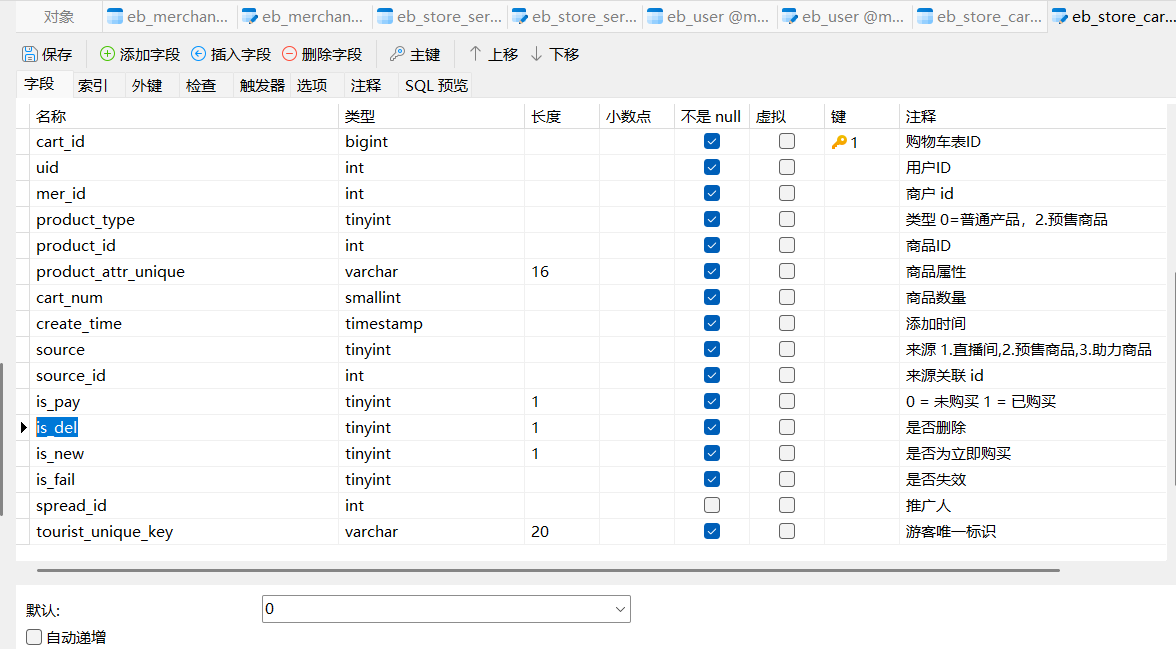Click the horizontal scrollbar below the field grid
The image size is (1176, 649).
pyautogui.click(x=548, y=570)
